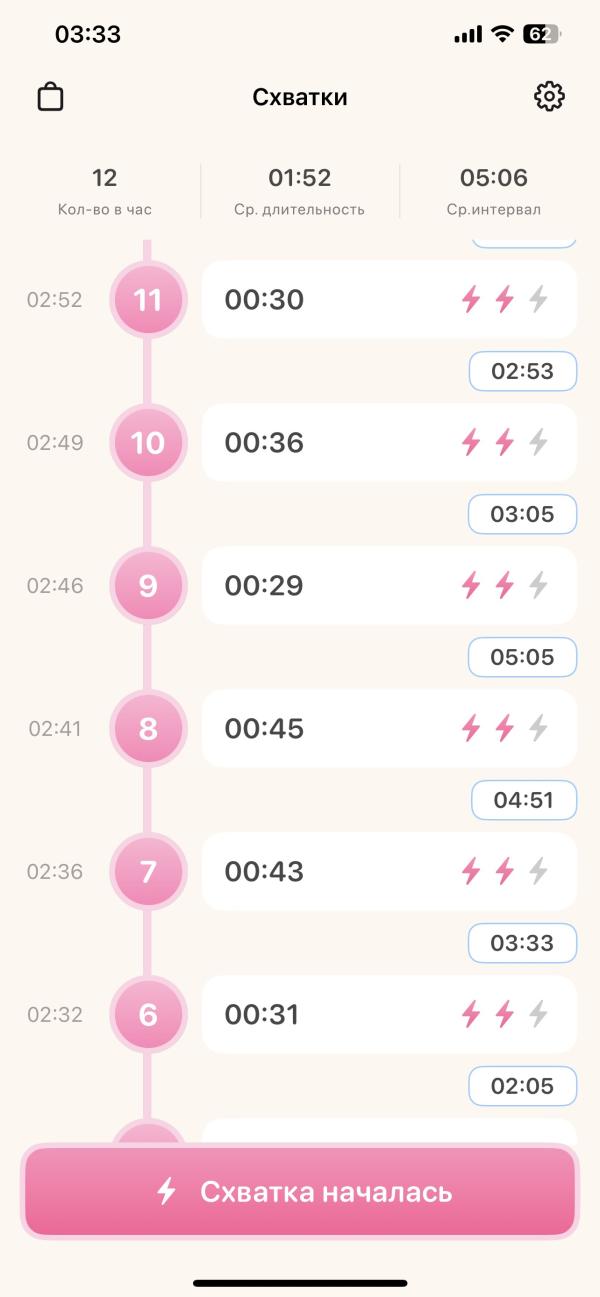Image resolution: width=600 pixels, height=1297 pixels.
Task: Tap pink circle marker number 11
Action: 148,300
